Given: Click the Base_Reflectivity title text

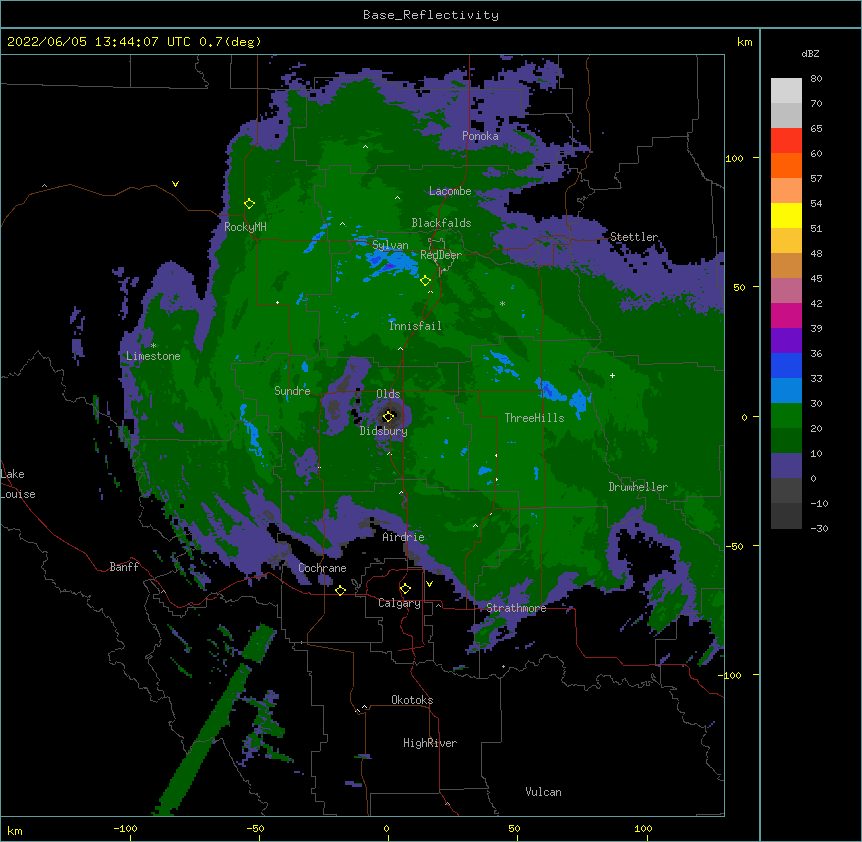Looking at the screenshot, I should pyautogui.click(x=431, y=15).
